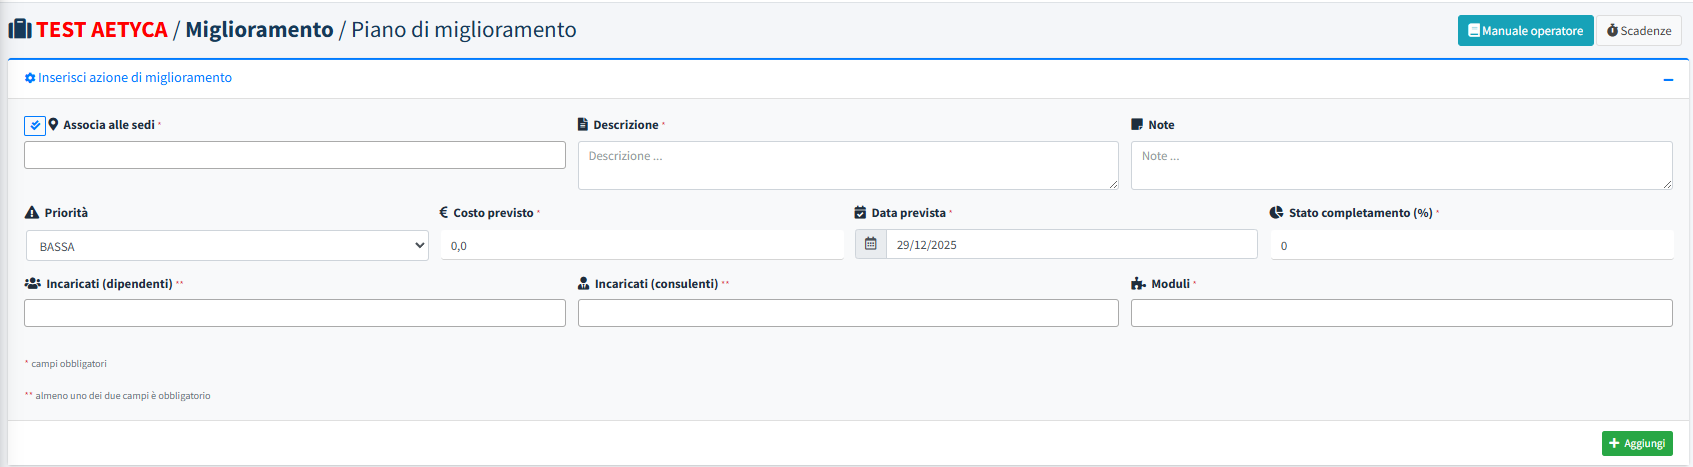Screen dimensions: 1693x467
Task: Open the Manuale operatore guide
Action: point(1525,31)
